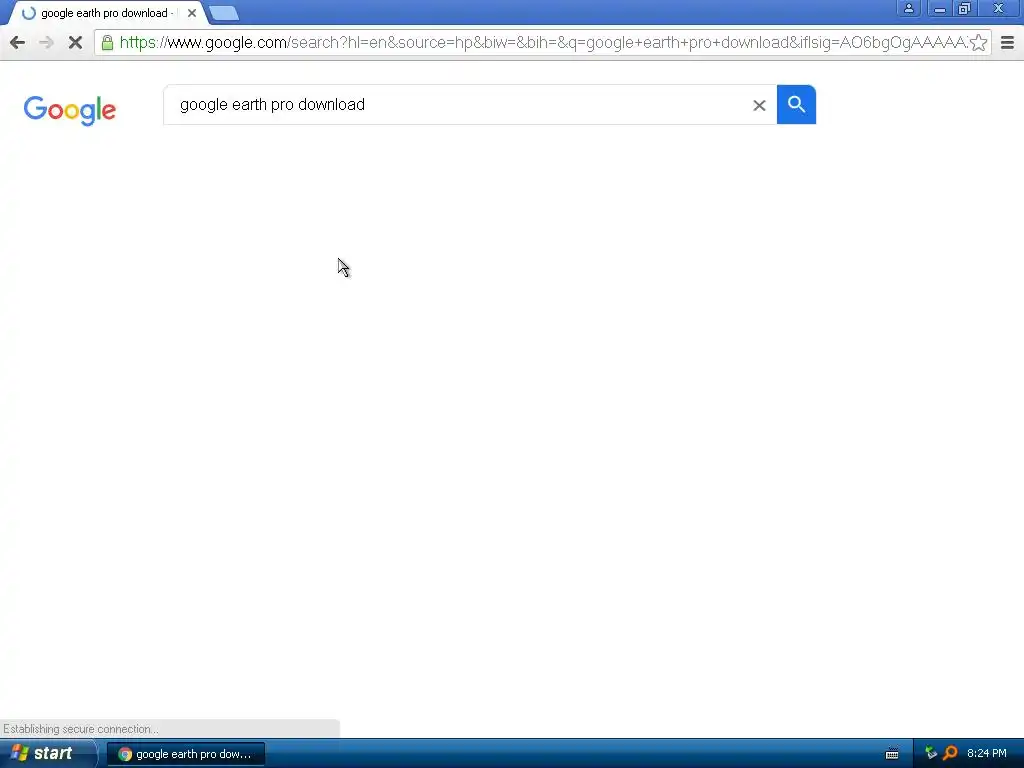
Task: Click the Google logo
Action: click(70, 110)
